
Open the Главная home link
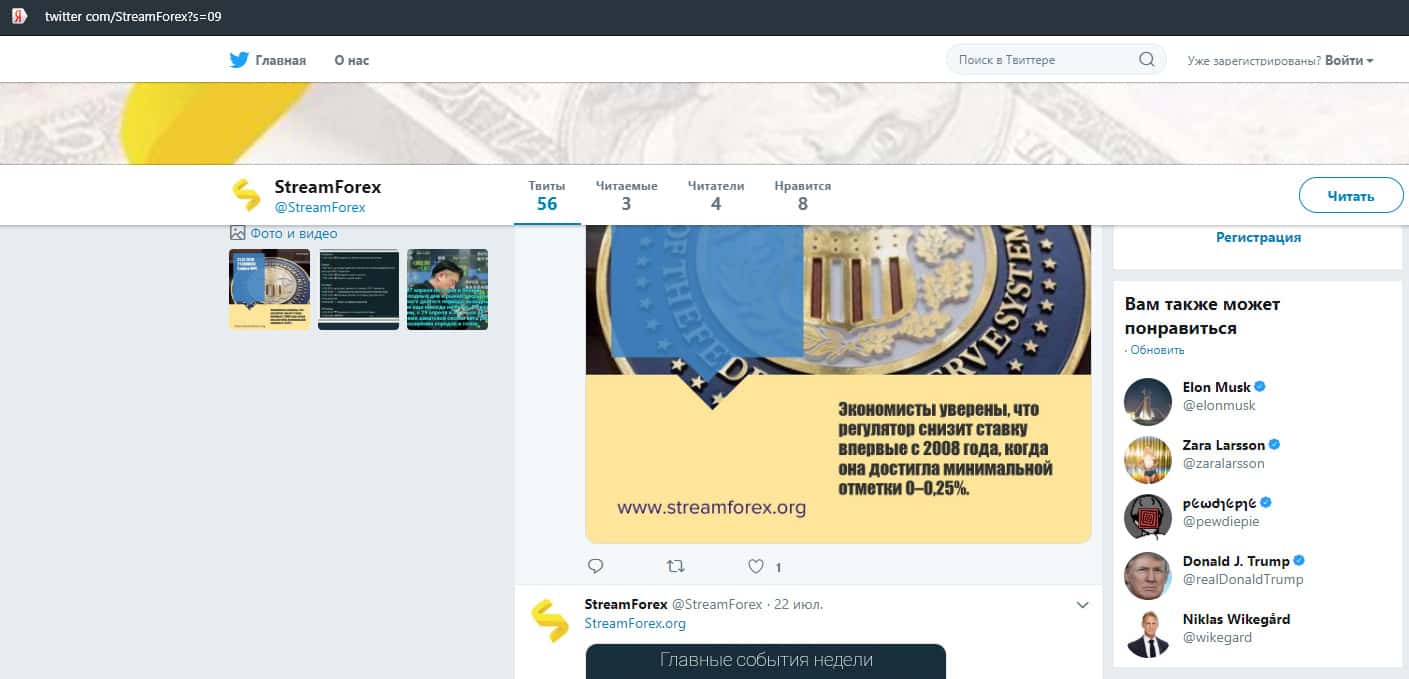(x=280, y=60)
